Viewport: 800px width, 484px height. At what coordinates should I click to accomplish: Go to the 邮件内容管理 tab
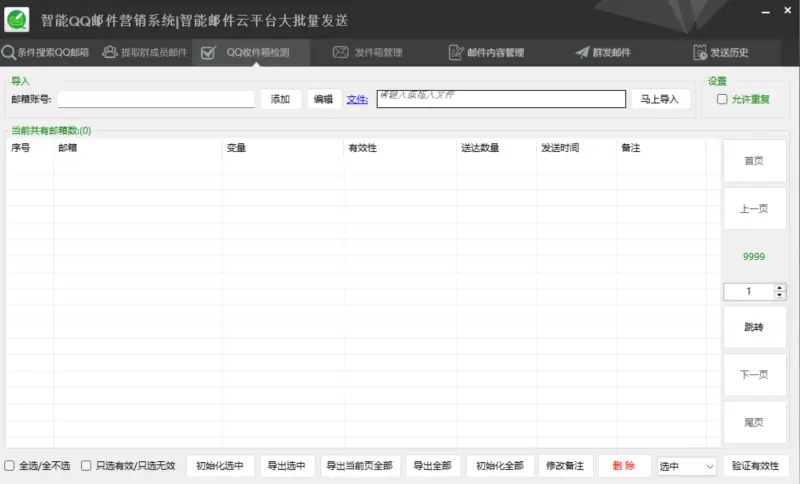486,52
